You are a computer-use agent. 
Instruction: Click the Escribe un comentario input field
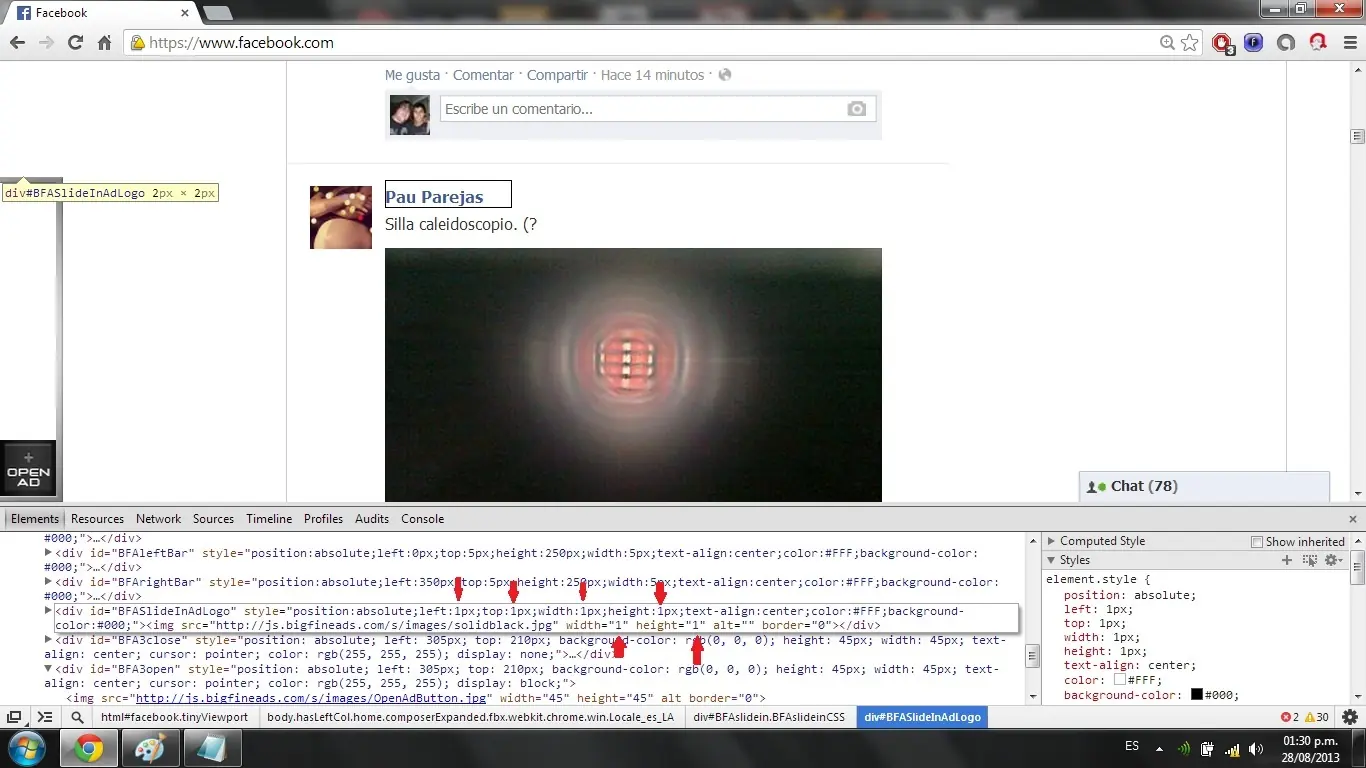pos(656,109)
